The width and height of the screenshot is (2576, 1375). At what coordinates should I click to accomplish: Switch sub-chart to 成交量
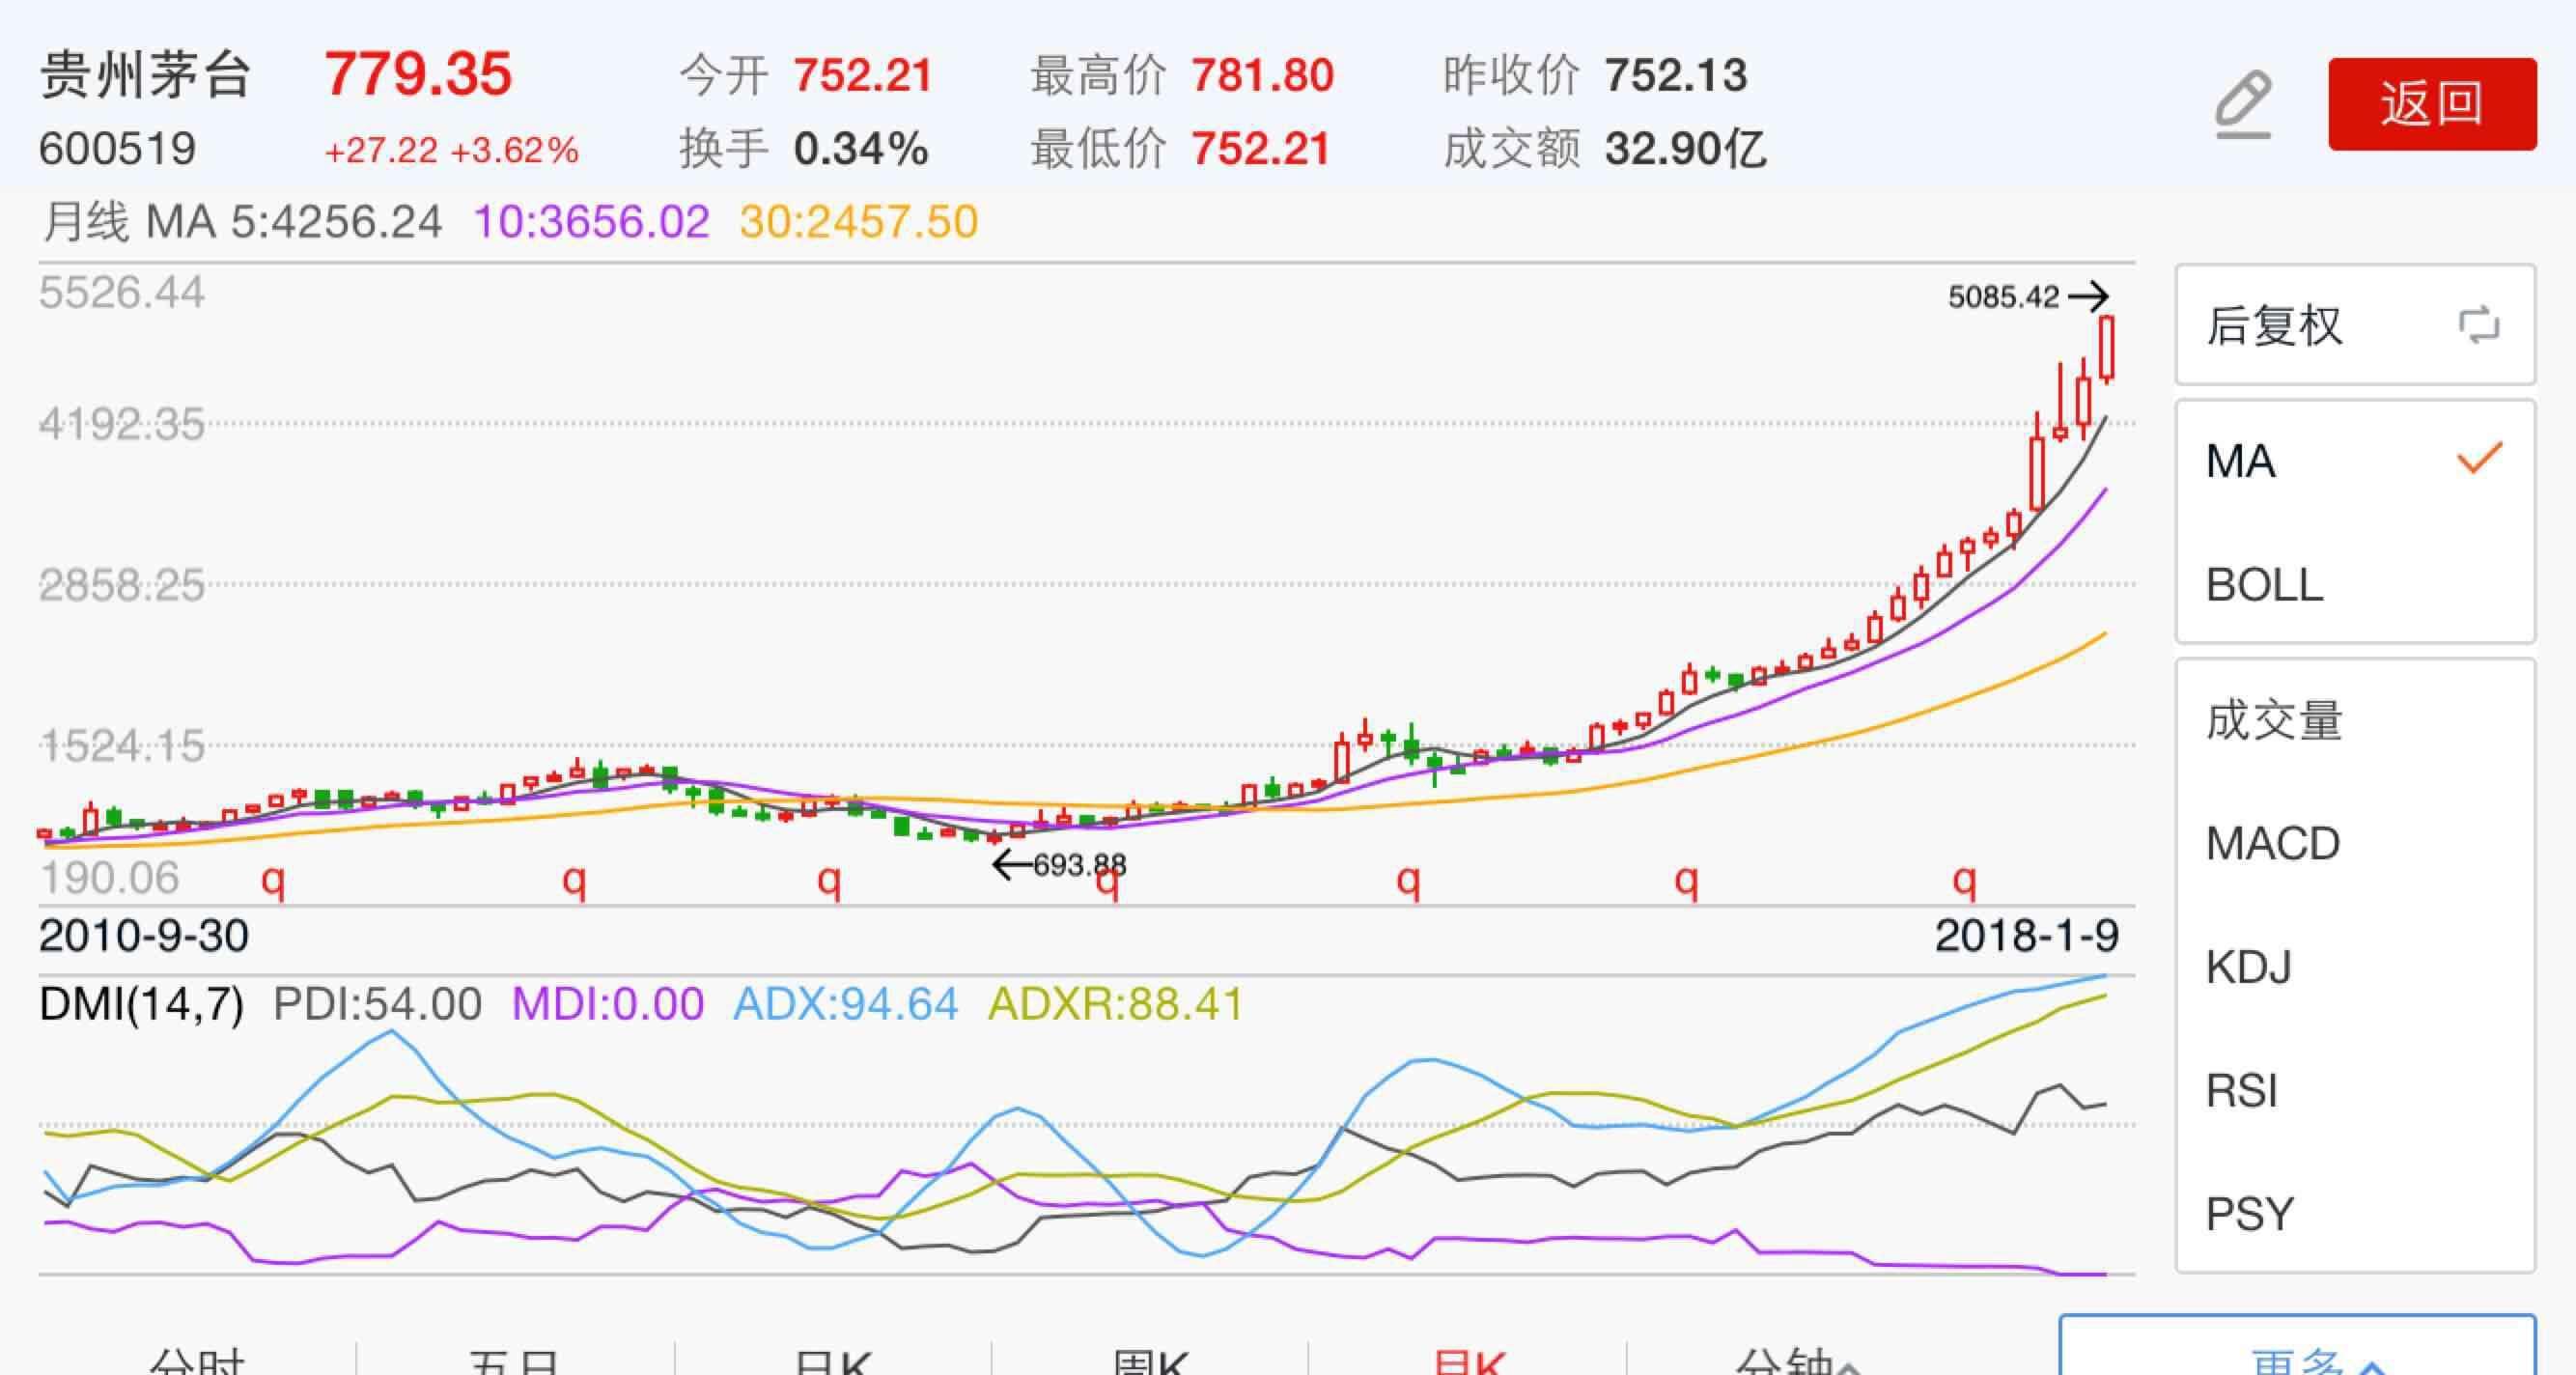click(2355, 720)
